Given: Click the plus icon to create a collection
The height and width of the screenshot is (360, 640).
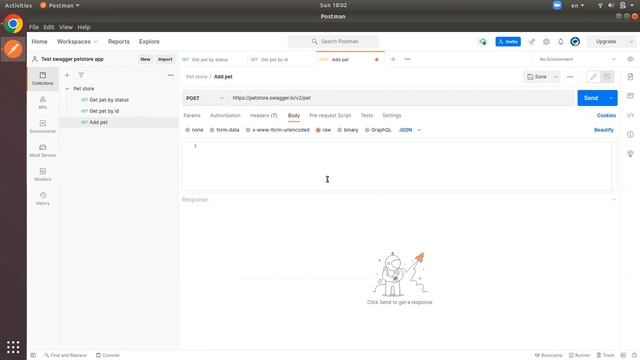Looking at the screenshot, I should tap(67, 75).
